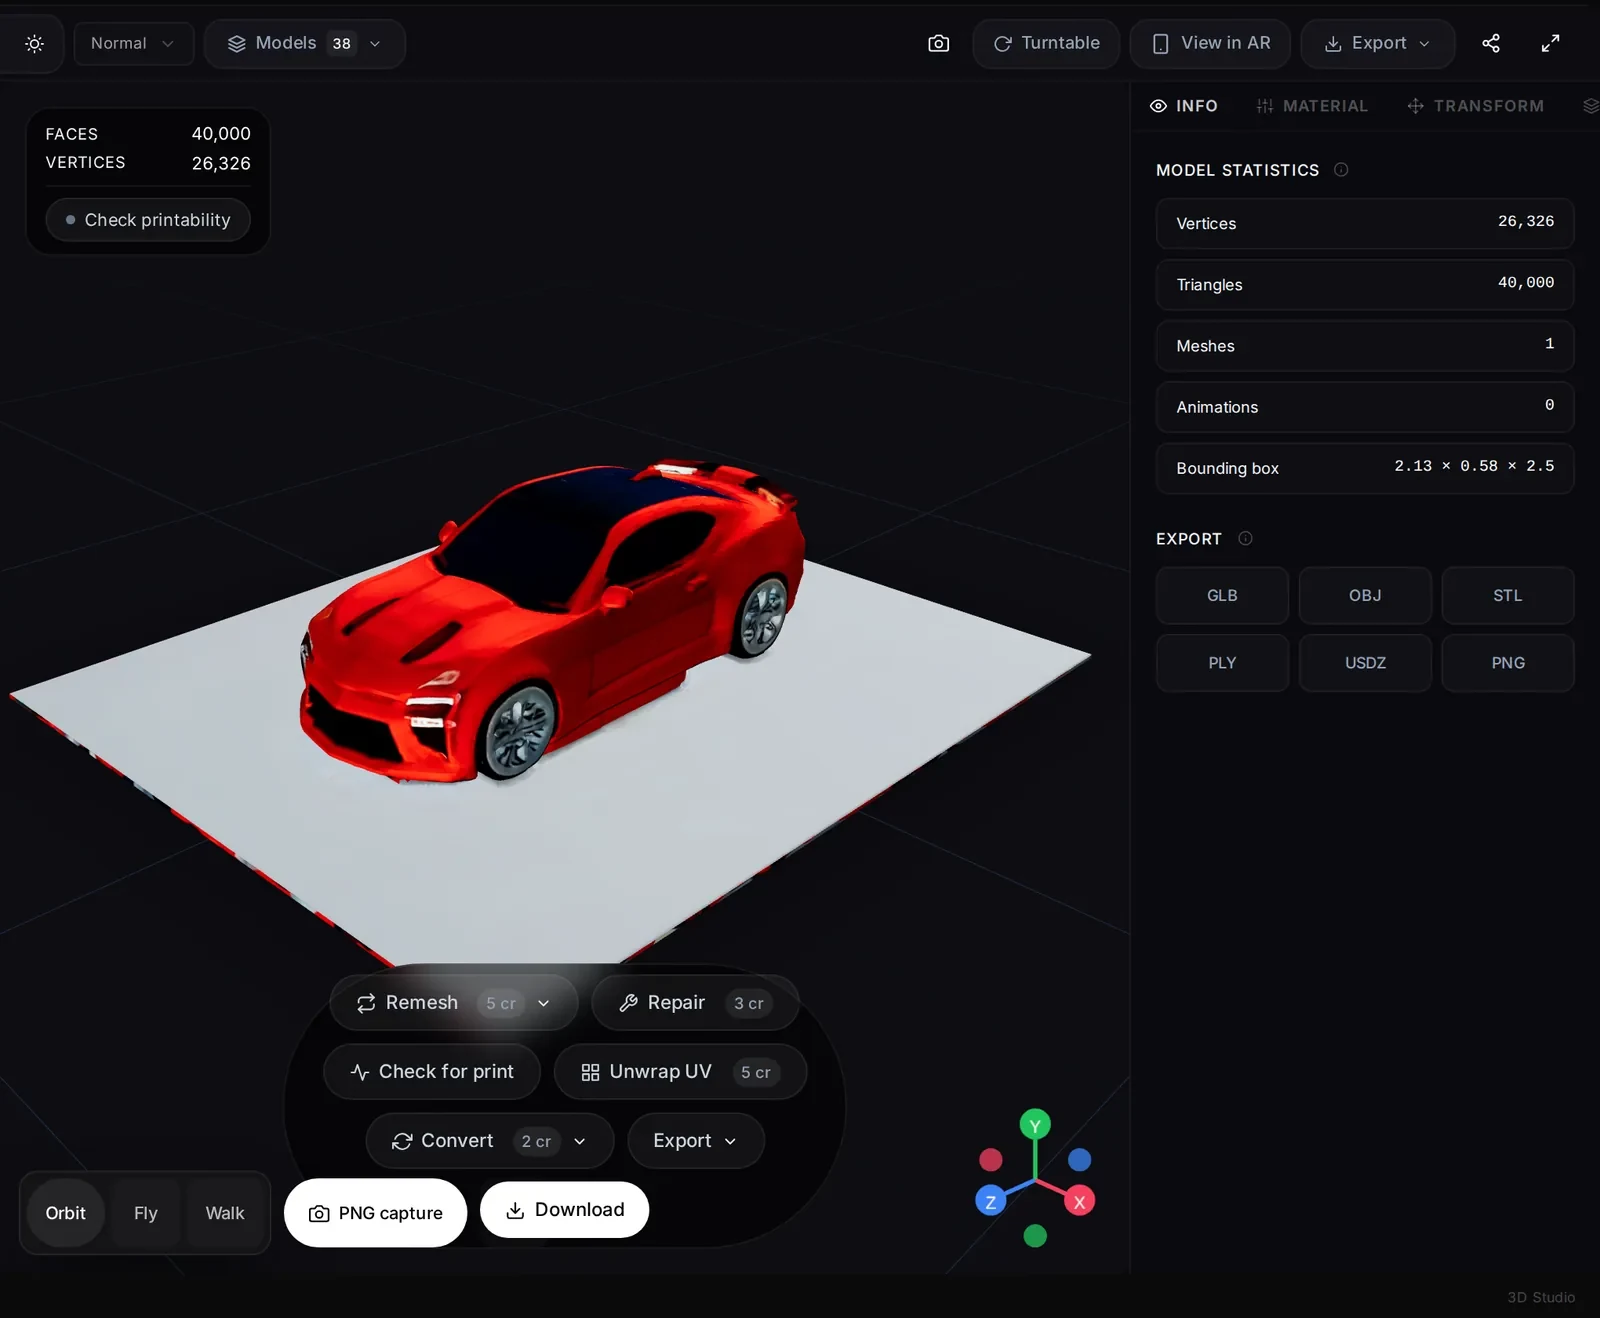Open the Normal shading dropdown
Viewport: 1600px width, 1318px height.
click(x=133, y=44)
